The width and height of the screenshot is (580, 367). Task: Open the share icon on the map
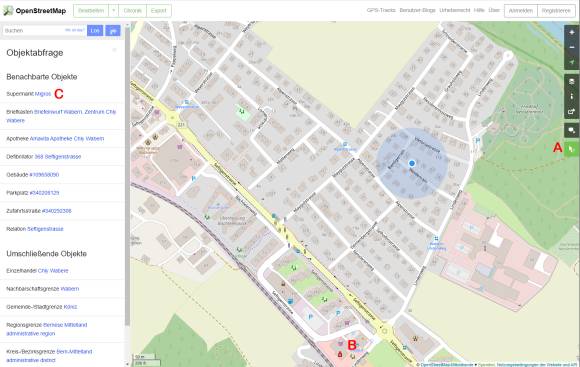pos(571,111)
